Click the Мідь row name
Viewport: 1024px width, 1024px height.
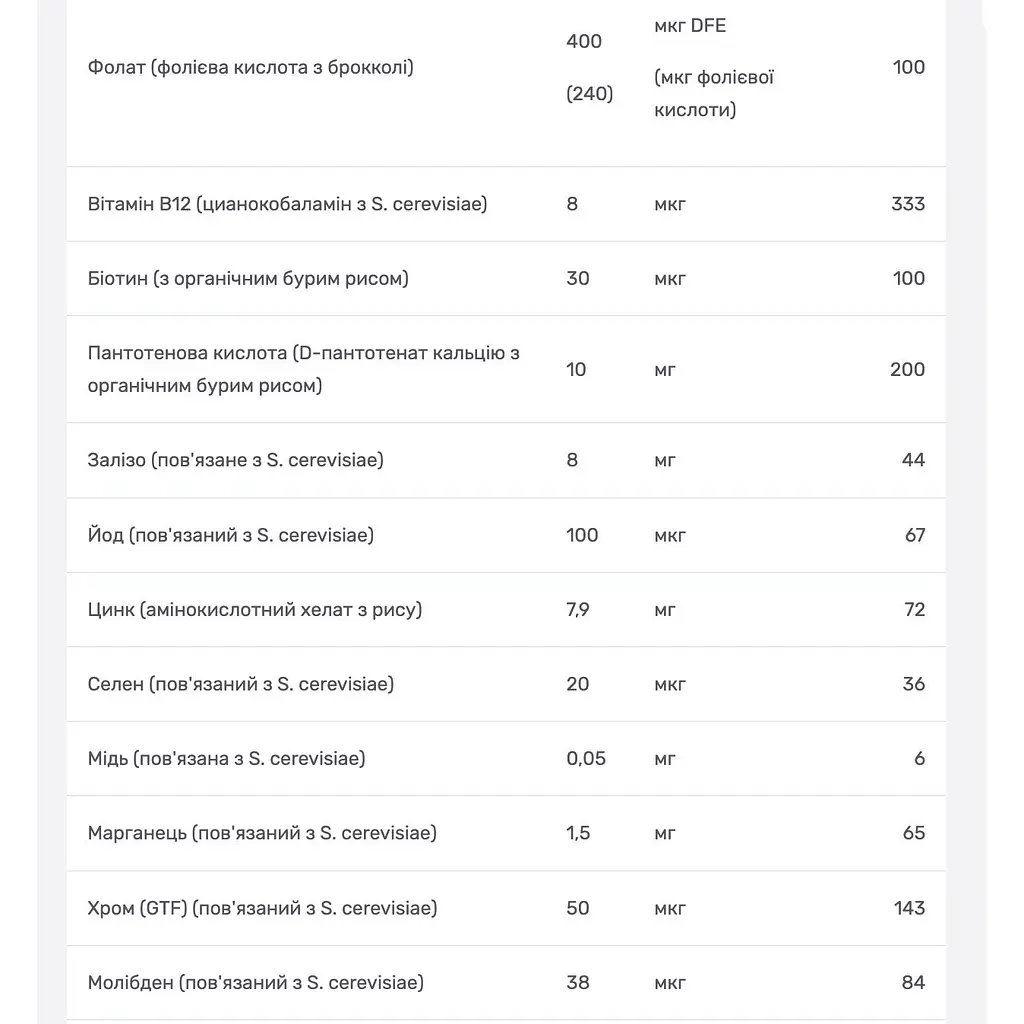227,758
